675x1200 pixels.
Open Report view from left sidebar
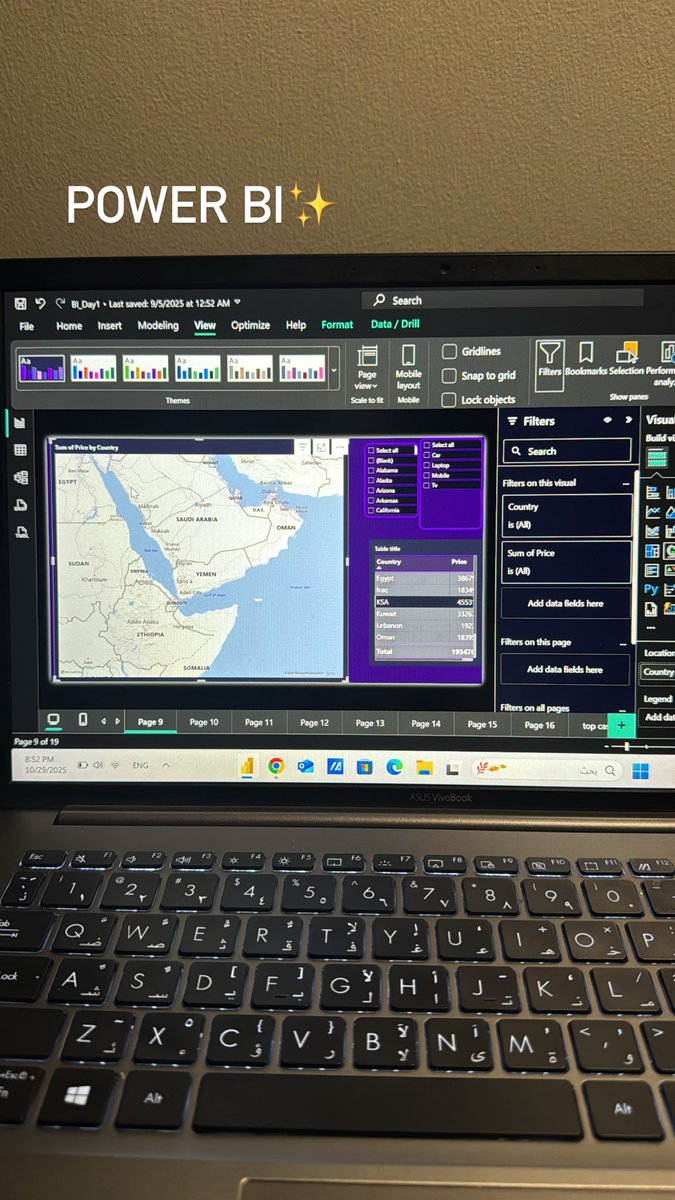pyautogui.click(x=20, y=423)
